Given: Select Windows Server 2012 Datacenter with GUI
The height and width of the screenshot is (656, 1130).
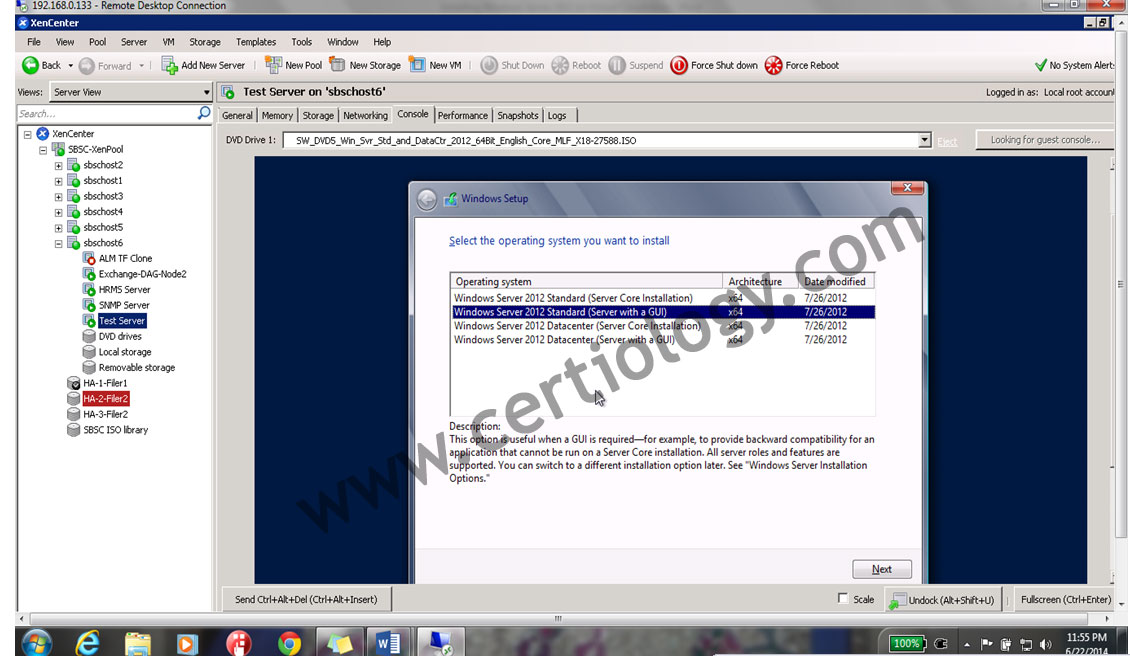Looking at the screenshot, I should coord(663,340).
